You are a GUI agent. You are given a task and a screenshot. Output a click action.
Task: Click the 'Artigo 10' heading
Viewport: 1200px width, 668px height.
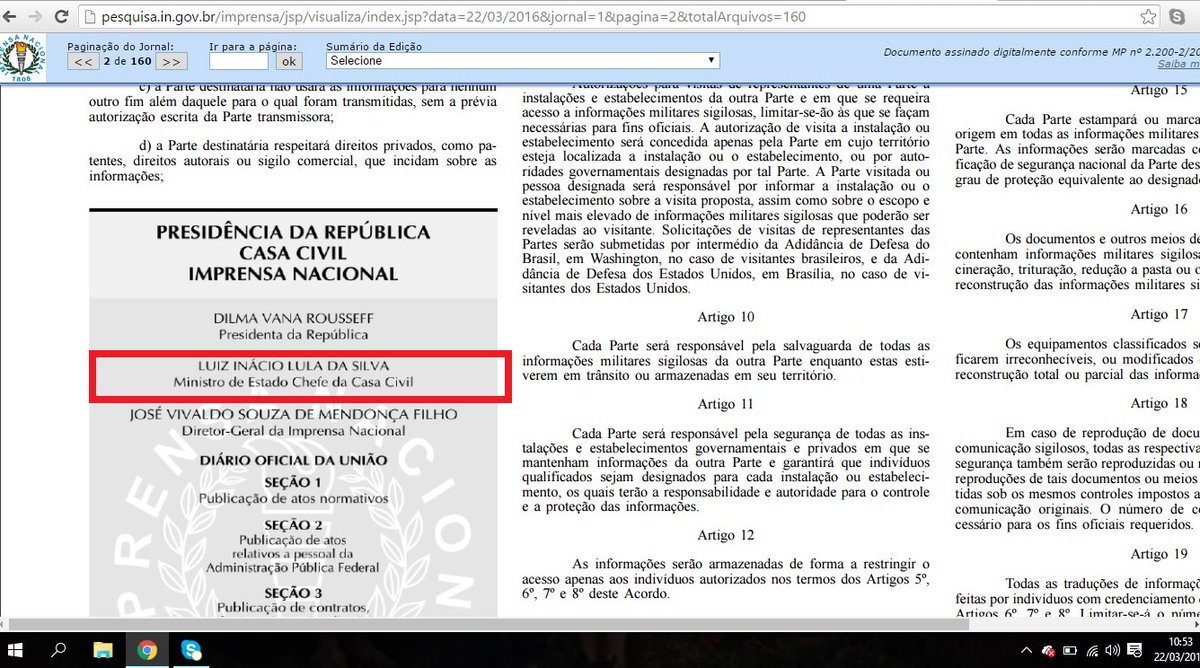click(x=726, y=317)
